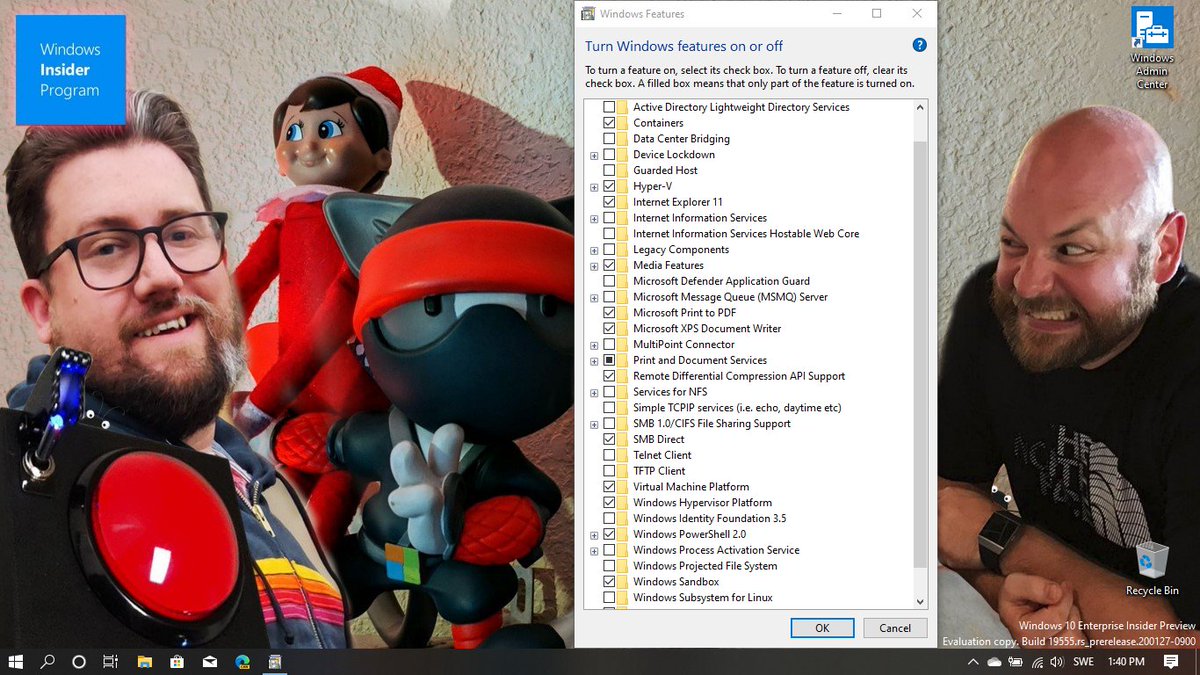Screen dimensions: 1200x675
Task: Expand Windows Process Activation Service node
Action: coord(594,551)
